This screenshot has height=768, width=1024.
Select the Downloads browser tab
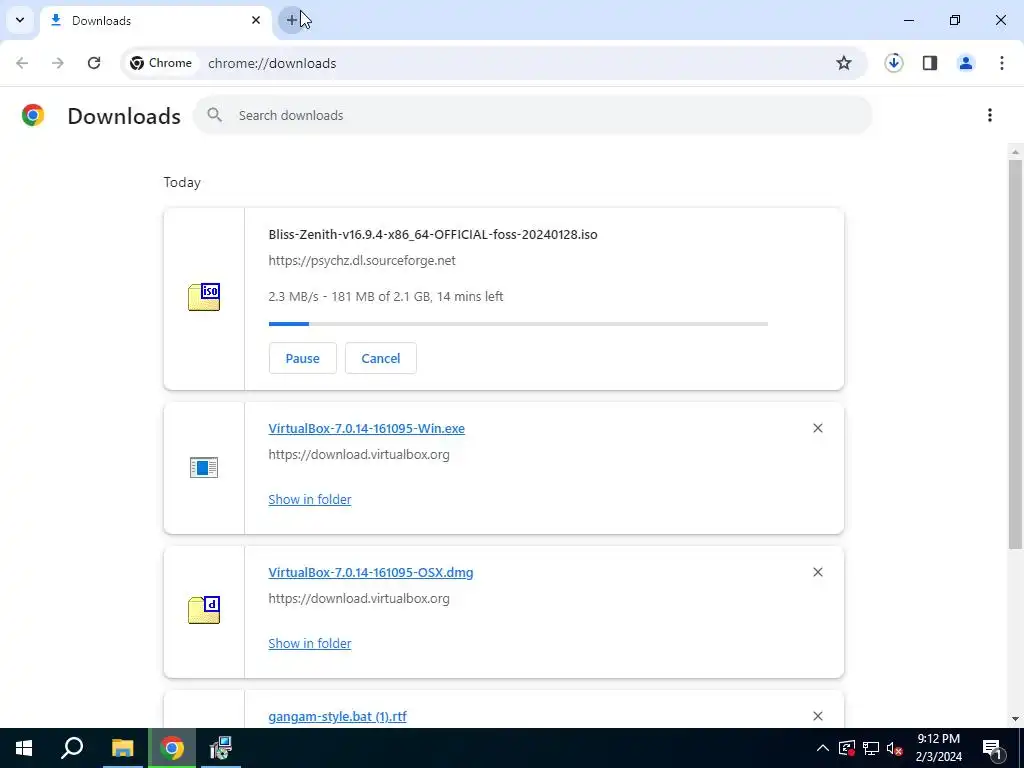coord(155,21)
